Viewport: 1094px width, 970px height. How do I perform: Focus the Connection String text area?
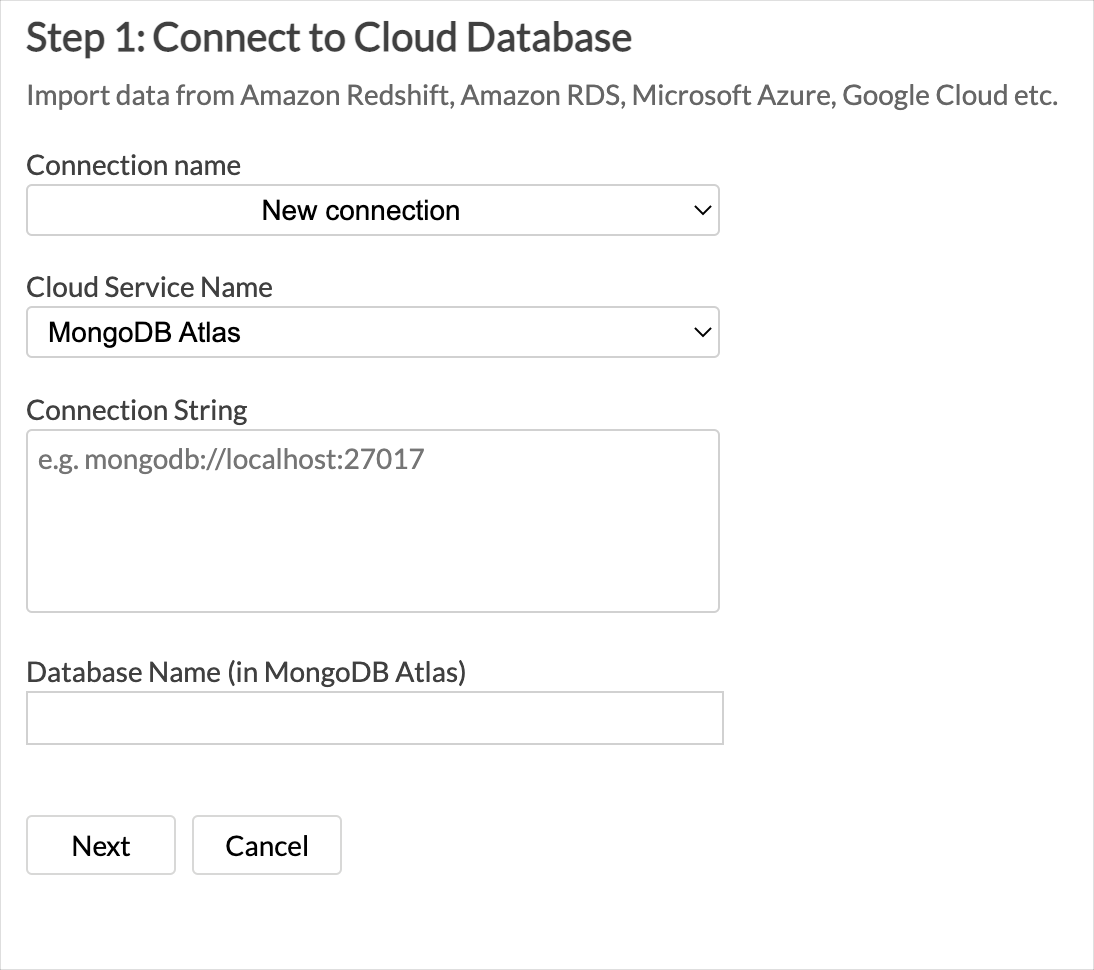coord(373,521)
